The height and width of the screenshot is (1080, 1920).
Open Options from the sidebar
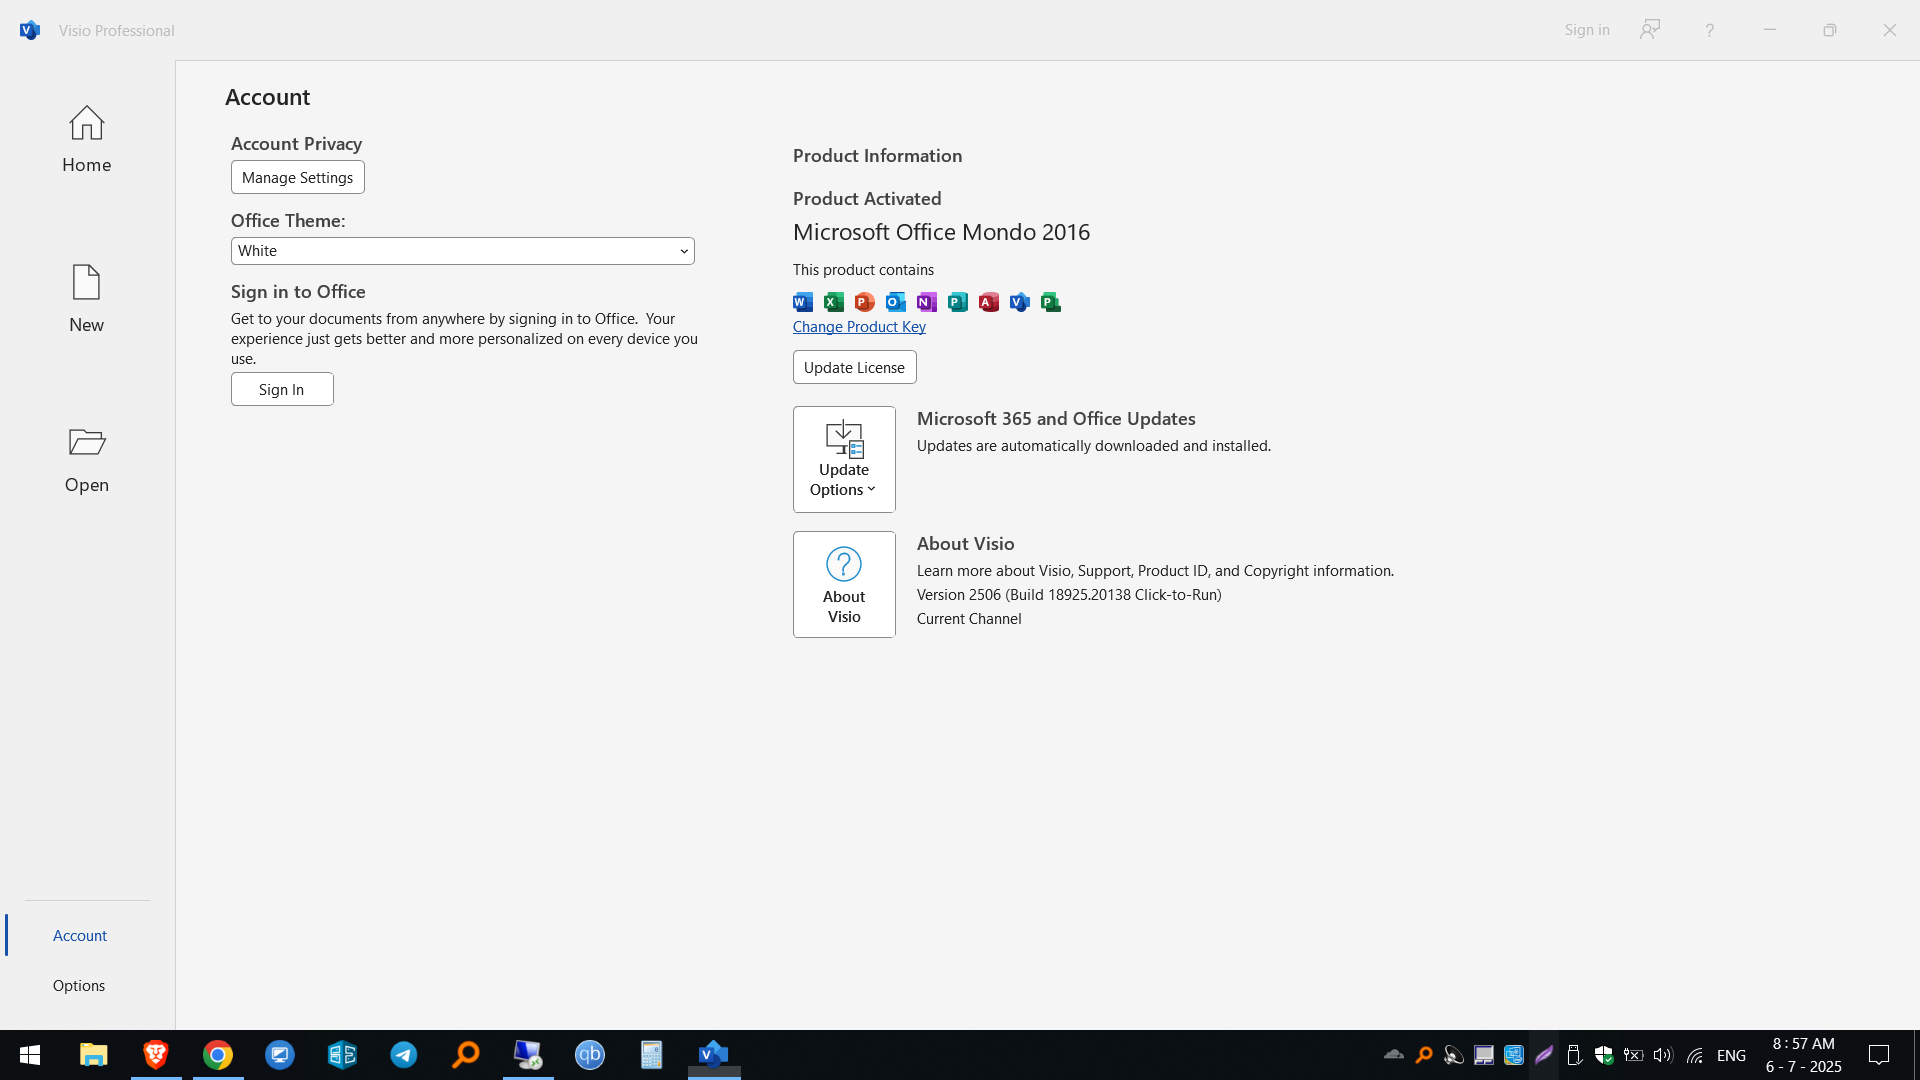[79, 985]
